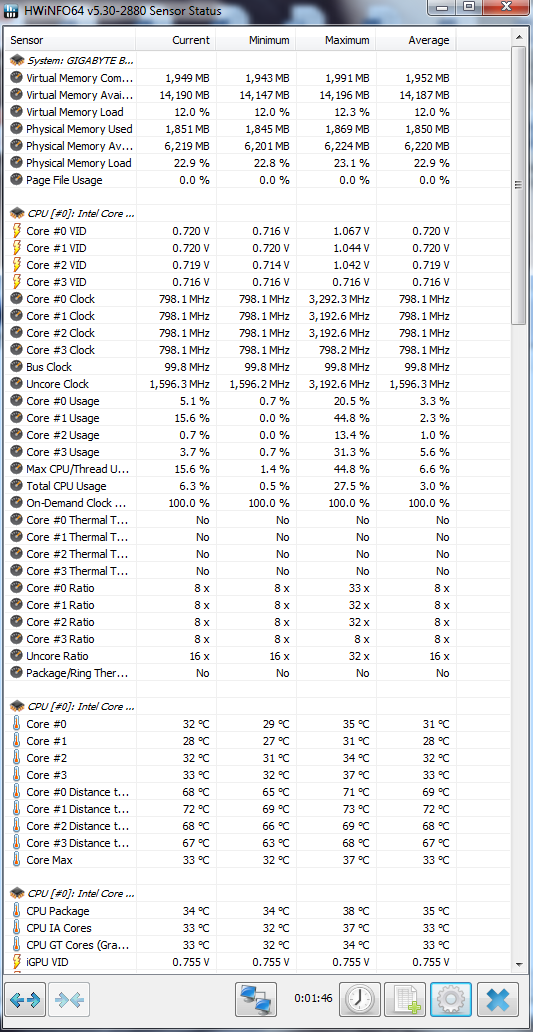Close sensors with the blue X button

(x=498, y=999)
